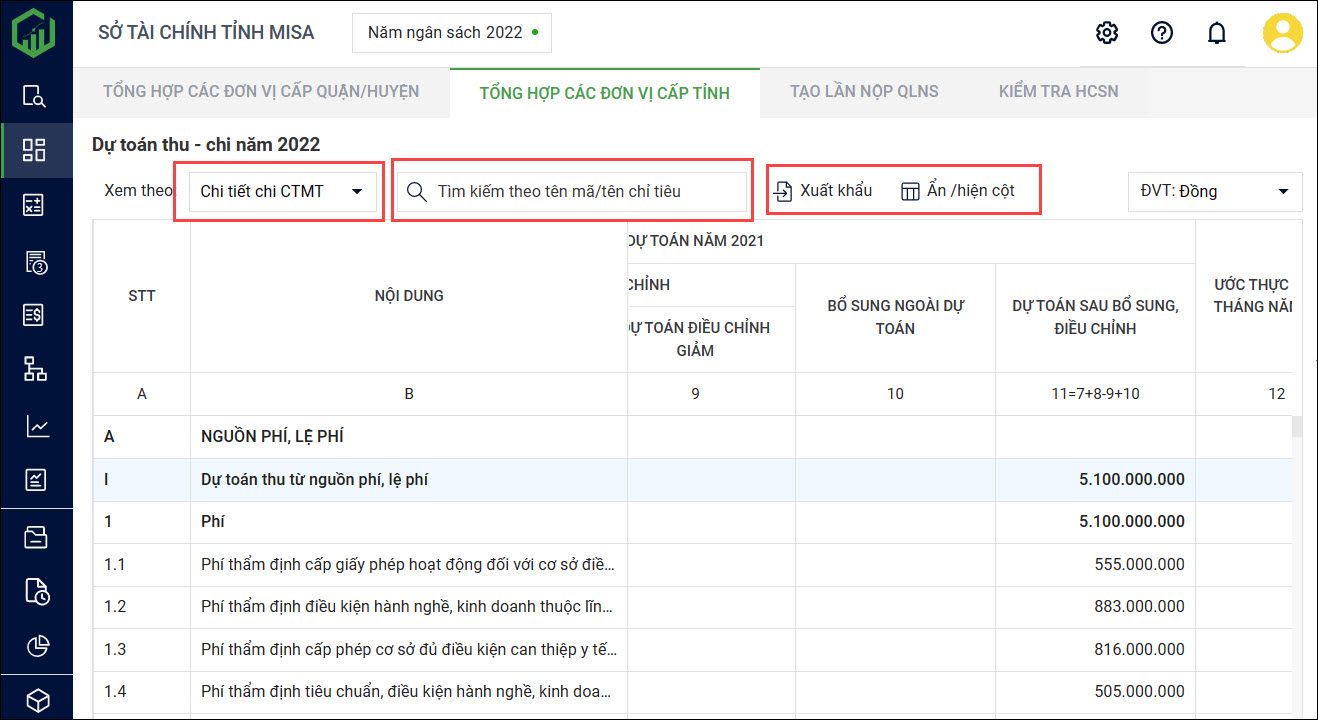Click the 'Xuất khẩu' export button

click(x=824, y=191)
